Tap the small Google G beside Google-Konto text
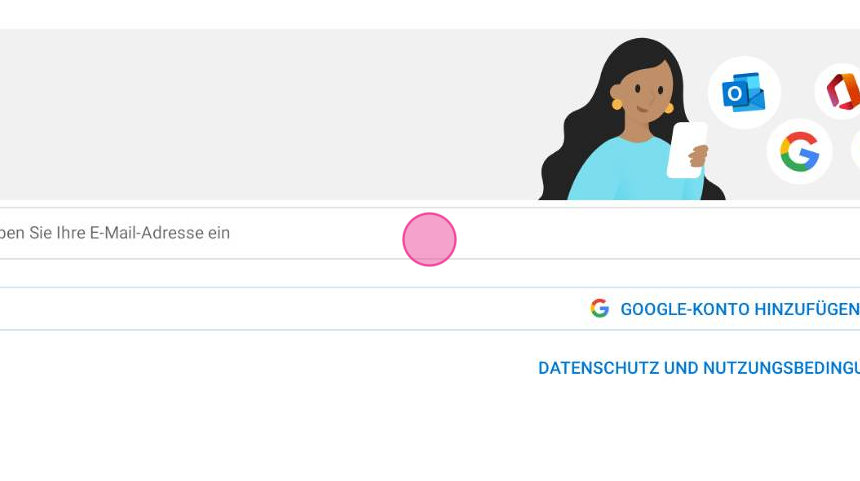The image size is (860, 481). pos(599,308)
